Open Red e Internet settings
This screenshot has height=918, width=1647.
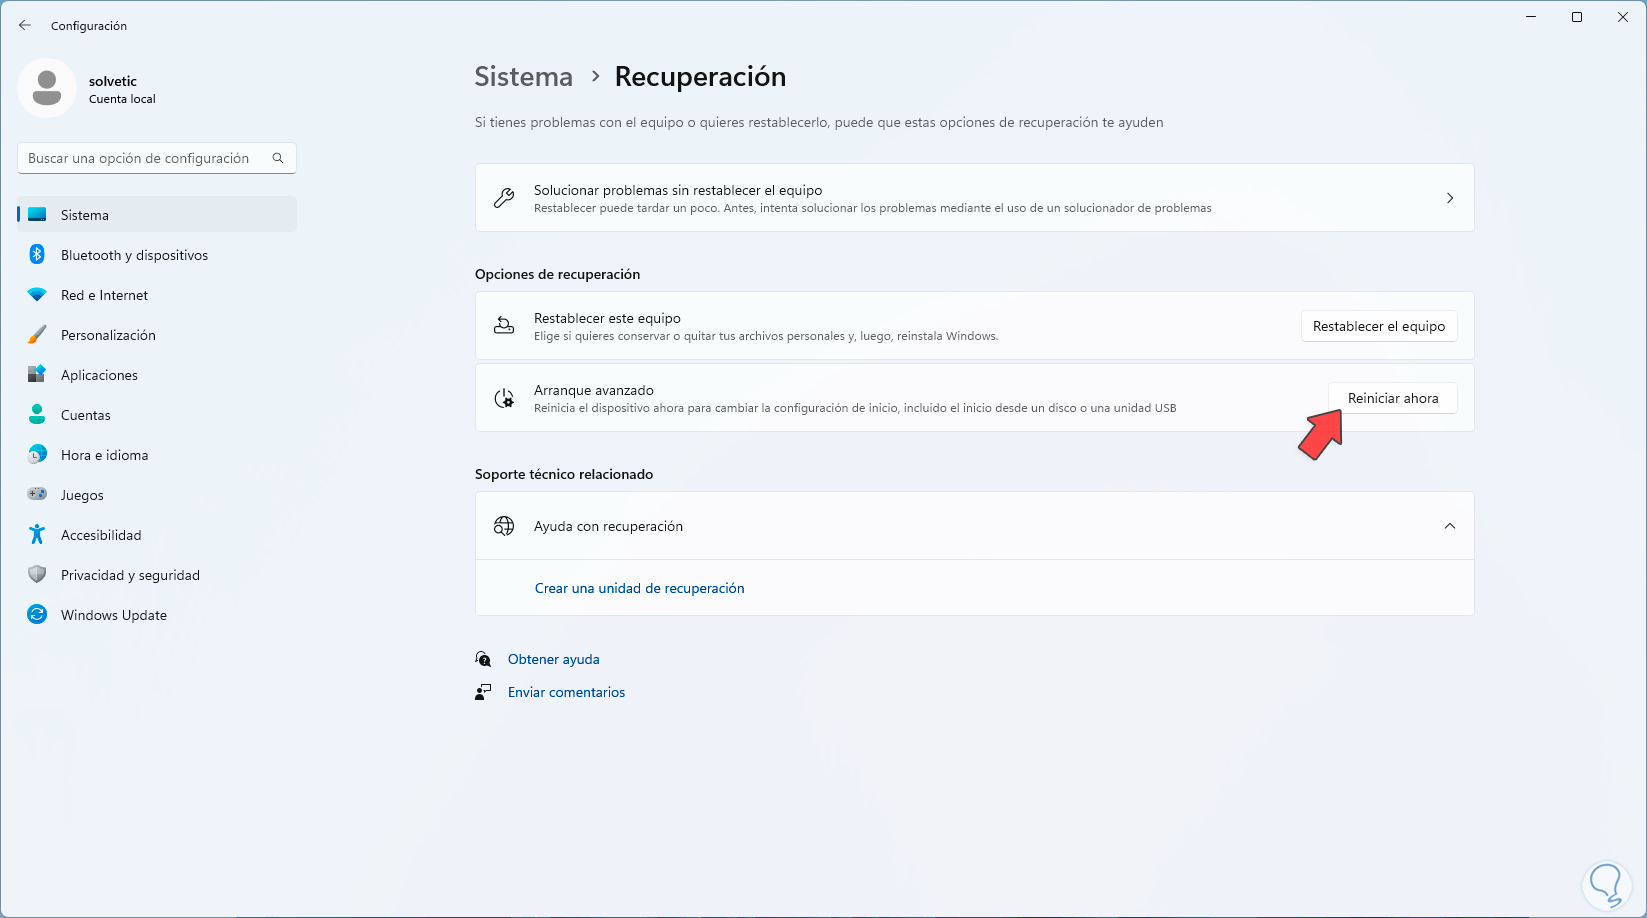point(157,295)
